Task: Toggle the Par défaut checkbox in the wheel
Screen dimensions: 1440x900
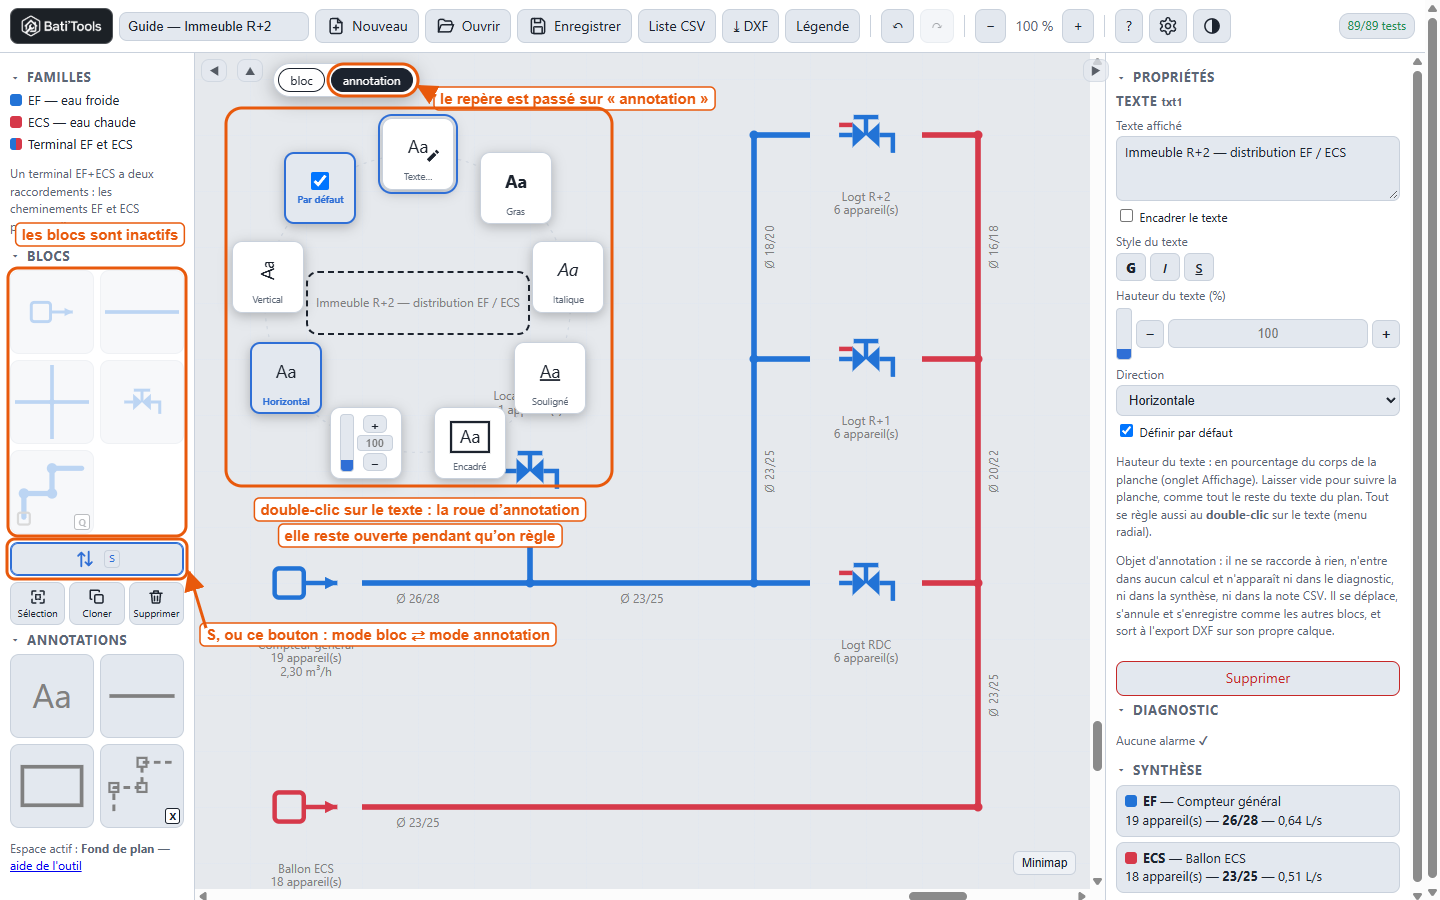Action: (x=320, y=181)
